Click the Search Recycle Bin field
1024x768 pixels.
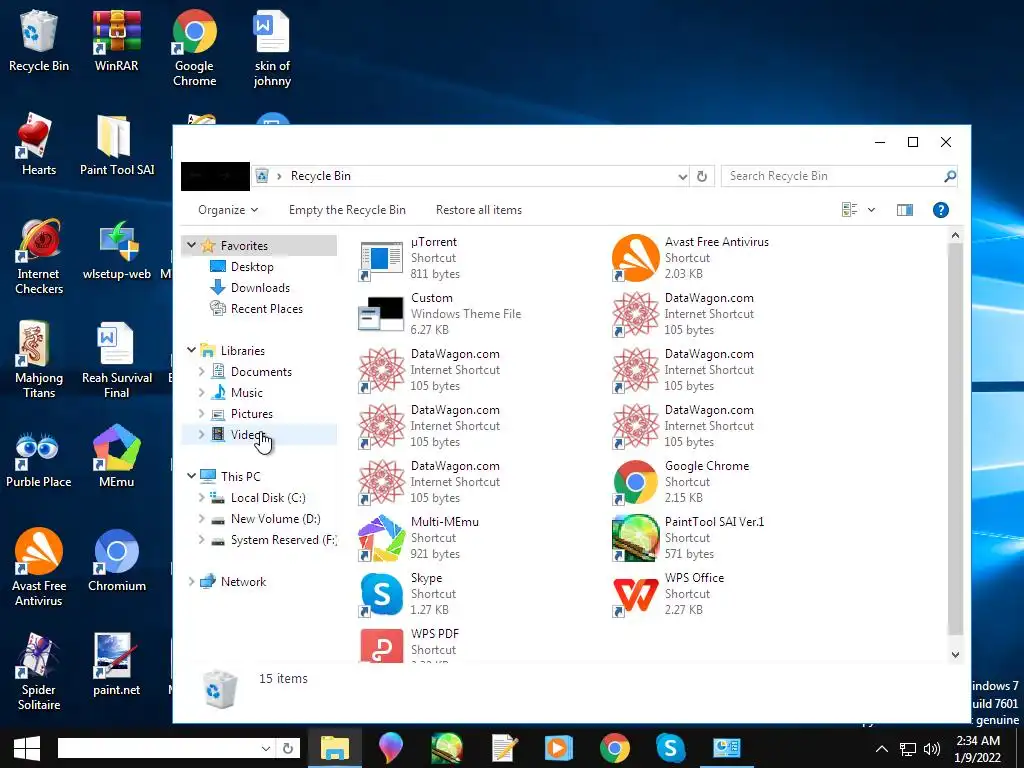tap(835, 176)
